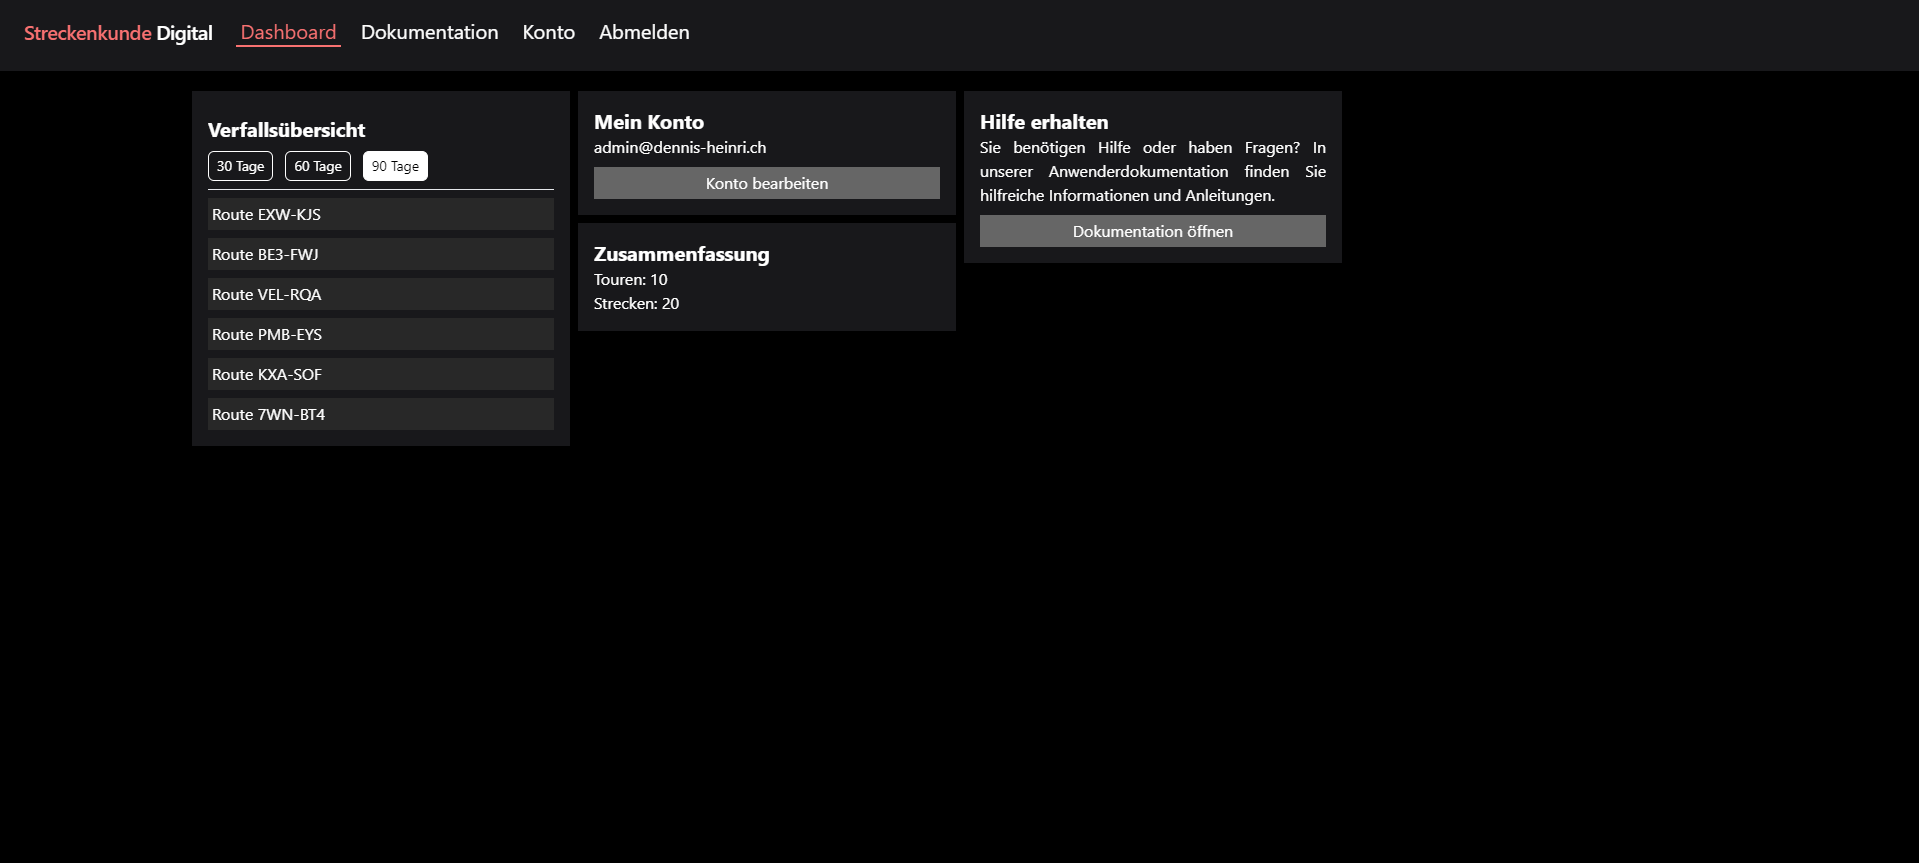Click the Touren count in Zusammenfassung

tap(630, 279)
